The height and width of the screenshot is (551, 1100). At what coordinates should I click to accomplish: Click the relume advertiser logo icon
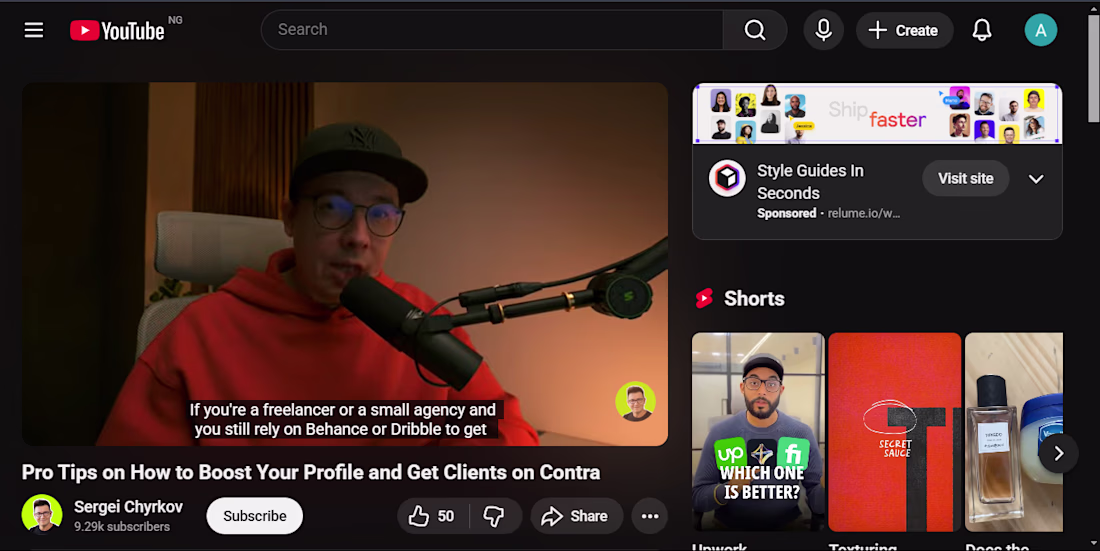tap(727, 178)
